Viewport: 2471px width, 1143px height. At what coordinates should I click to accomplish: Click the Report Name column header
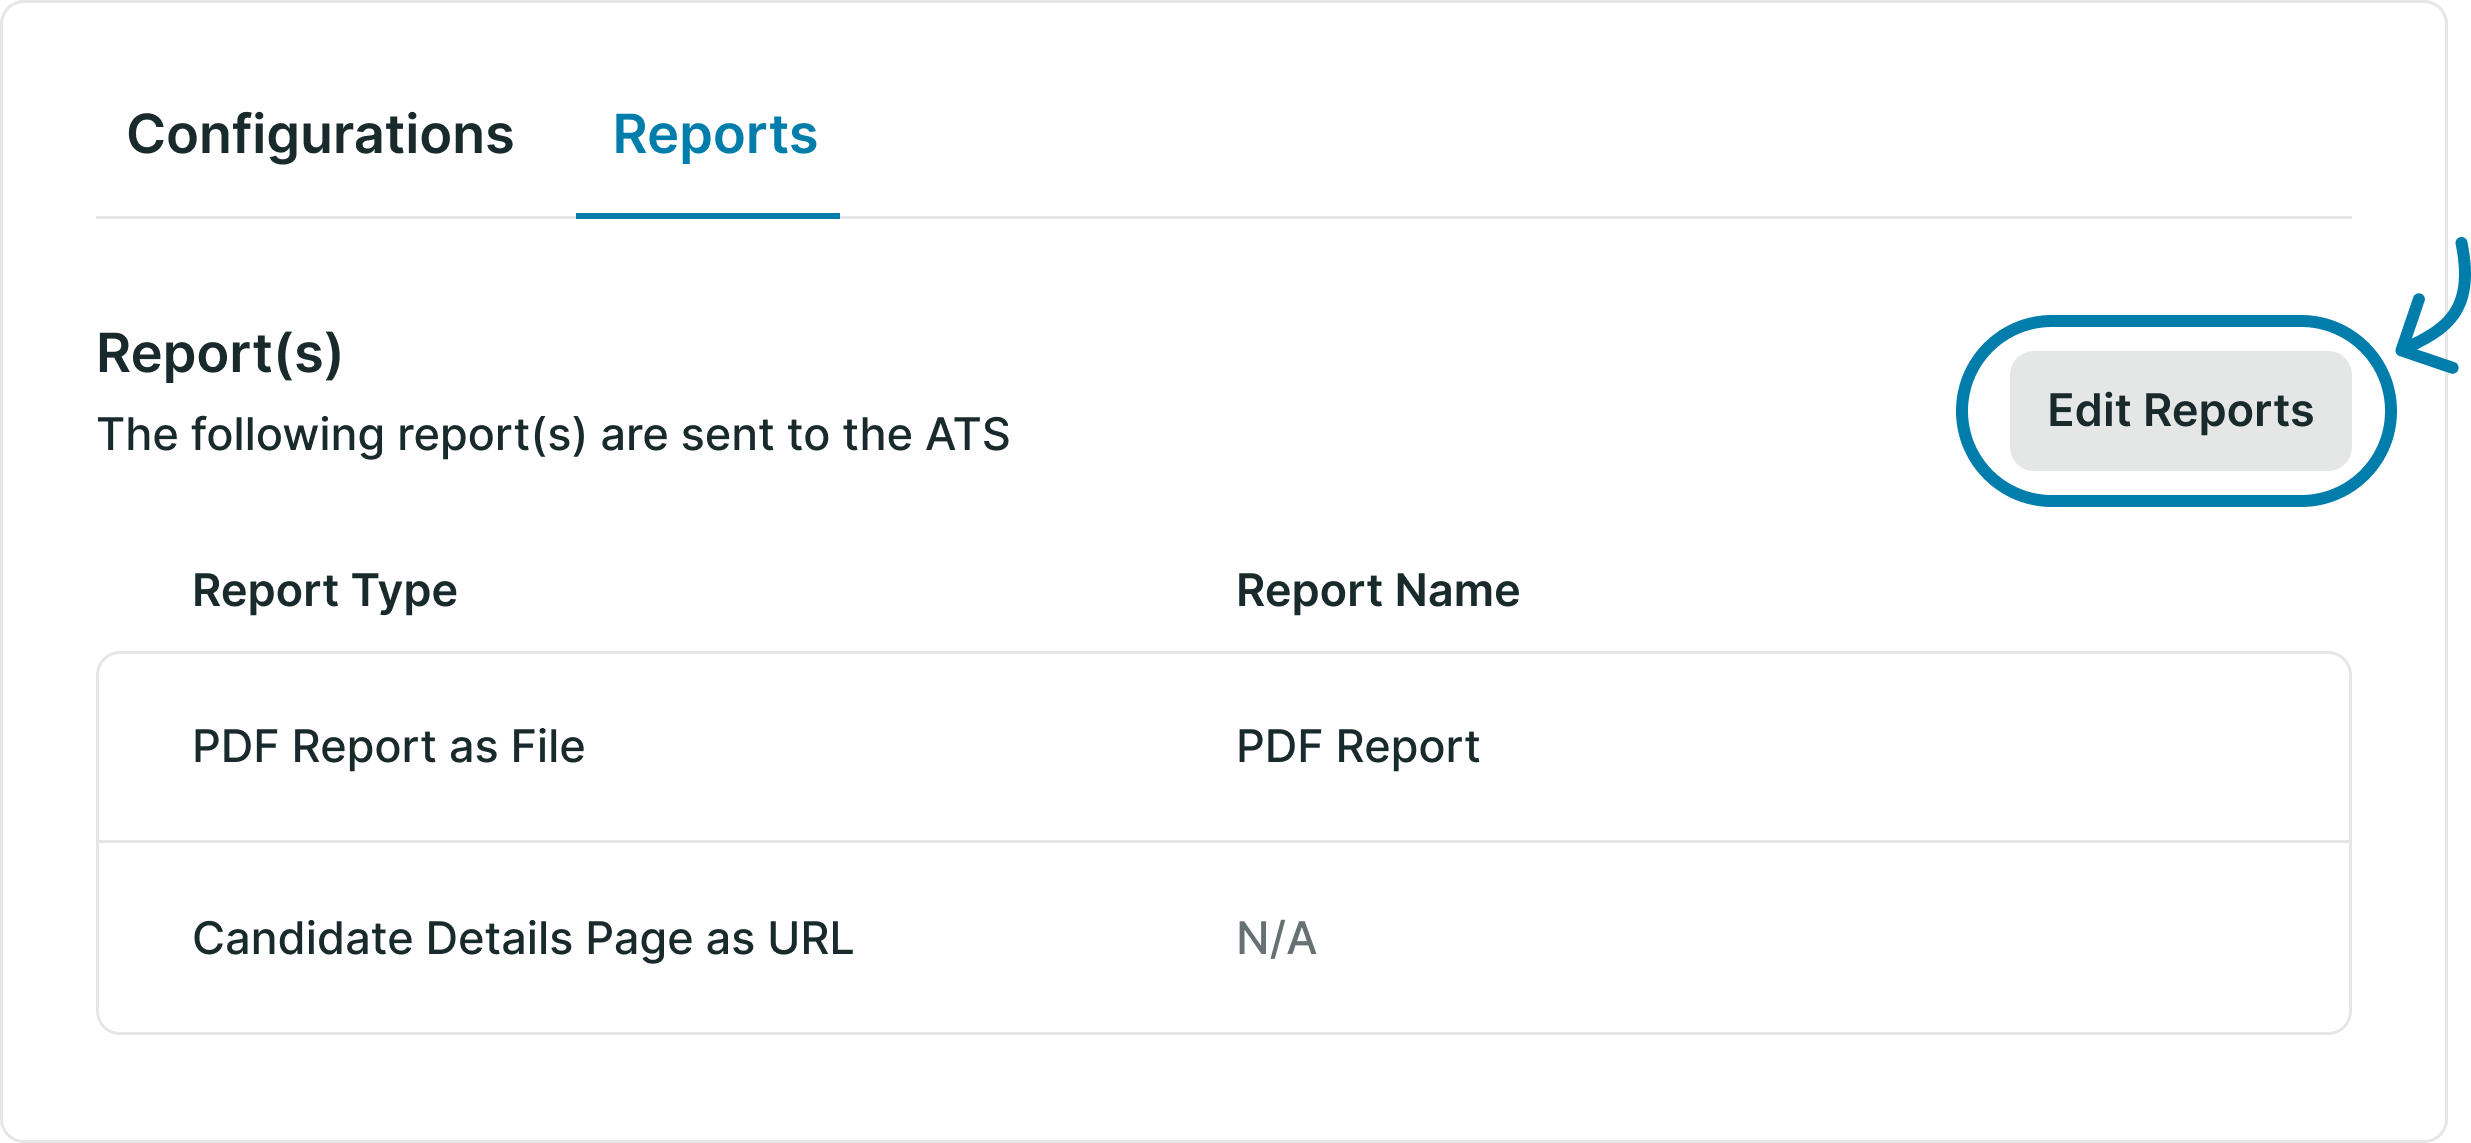coord(1377,590)
